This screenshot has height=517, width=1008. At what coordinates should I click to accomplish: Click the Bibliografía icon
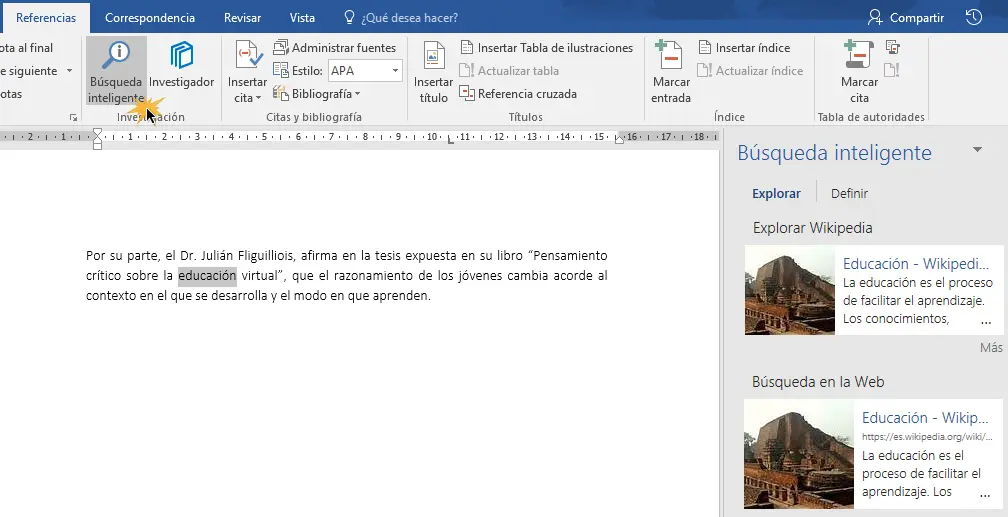(x=280, y=94)
